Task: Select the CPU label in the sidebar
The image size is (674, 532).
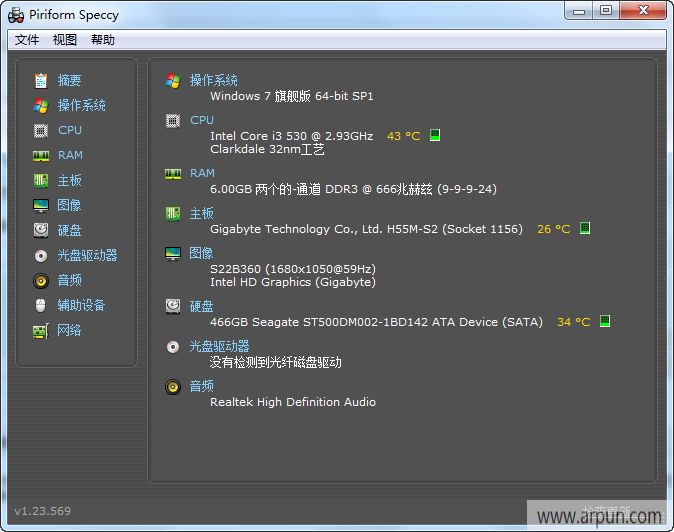Action: [70, 130]
